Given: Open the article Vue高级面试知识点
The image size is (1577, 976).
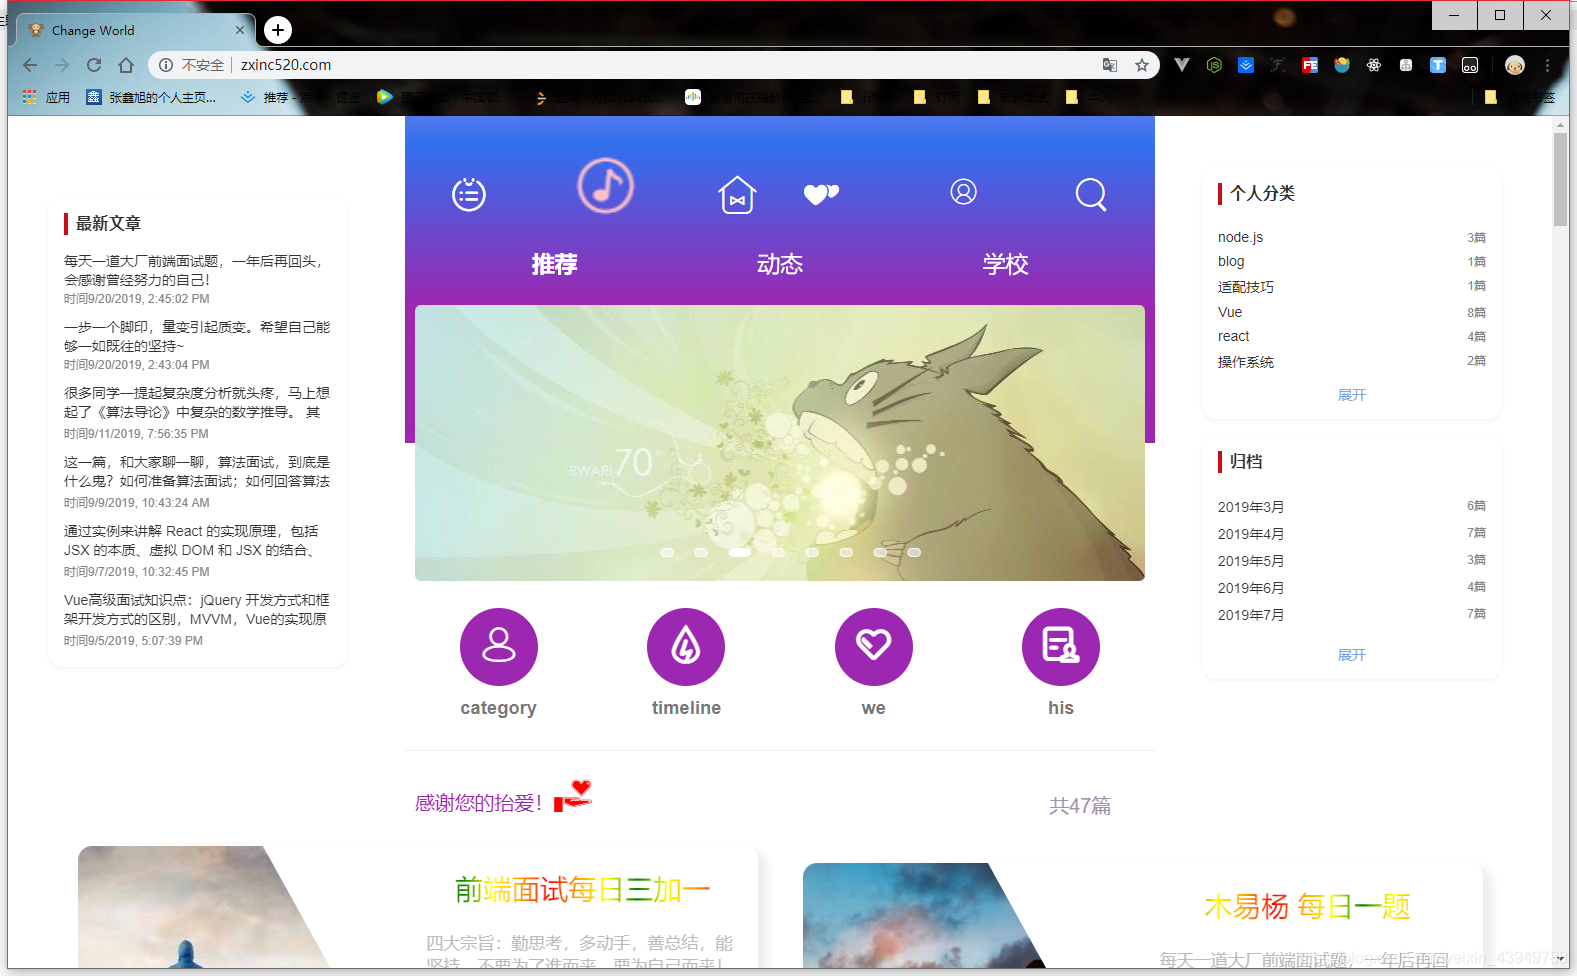Looking at the screenshot, I should point(196,609).
